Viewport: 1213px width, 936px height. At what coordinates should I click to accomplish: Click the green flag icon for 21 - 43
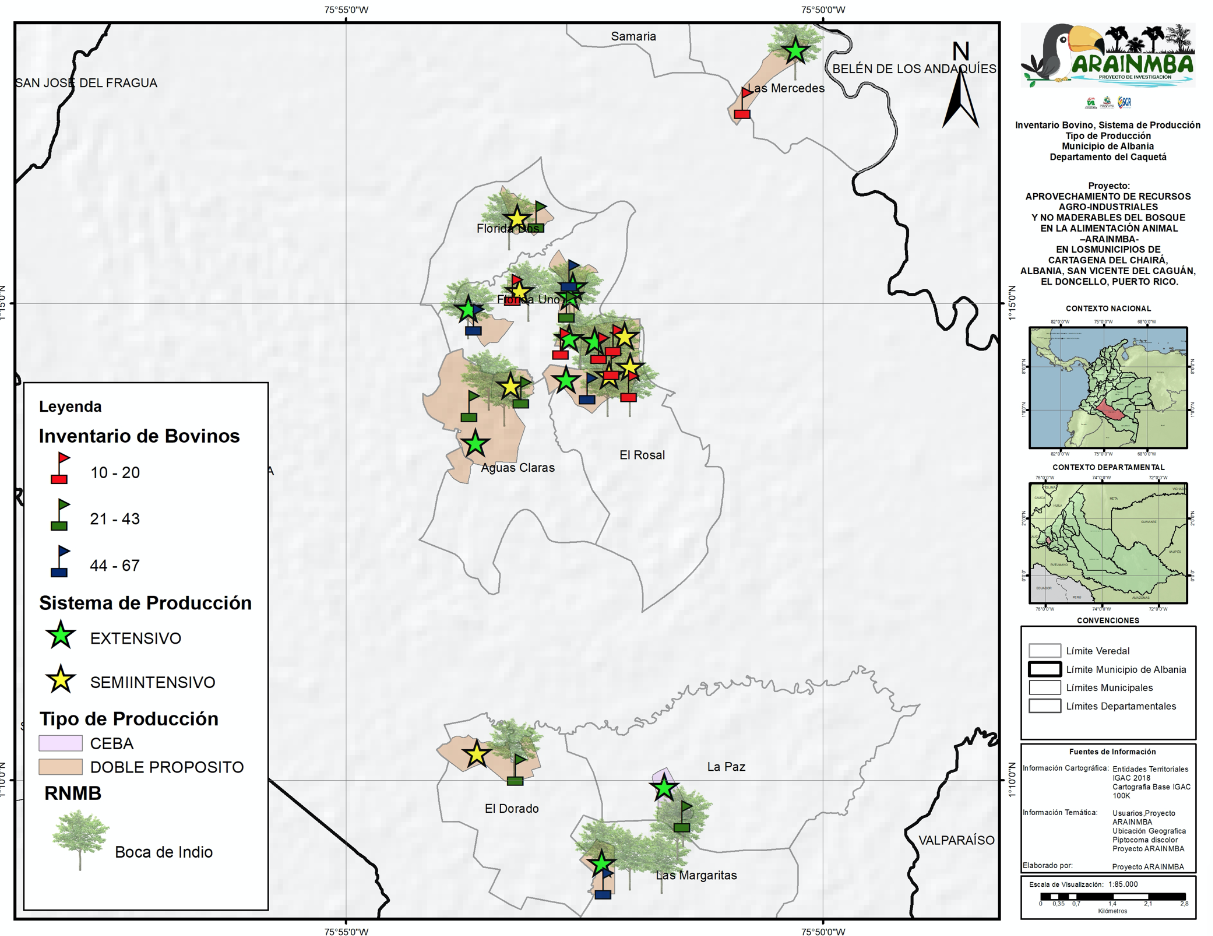(x=61, y=515)
